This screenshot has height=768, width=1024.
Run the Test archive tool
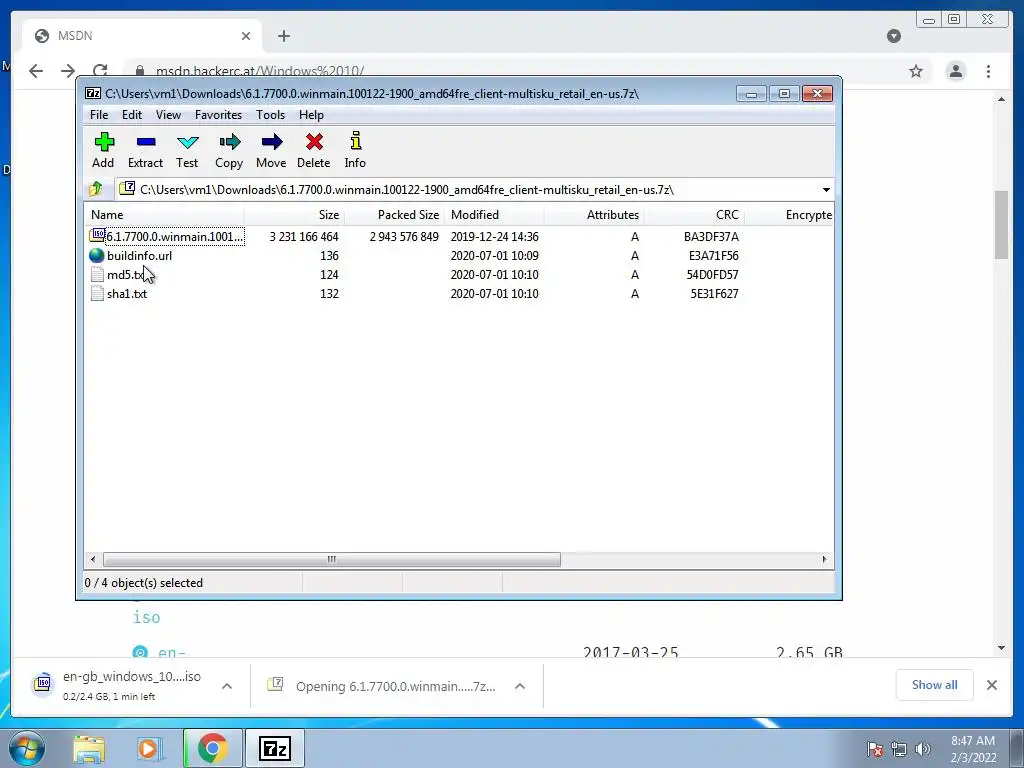pos(187,142)
